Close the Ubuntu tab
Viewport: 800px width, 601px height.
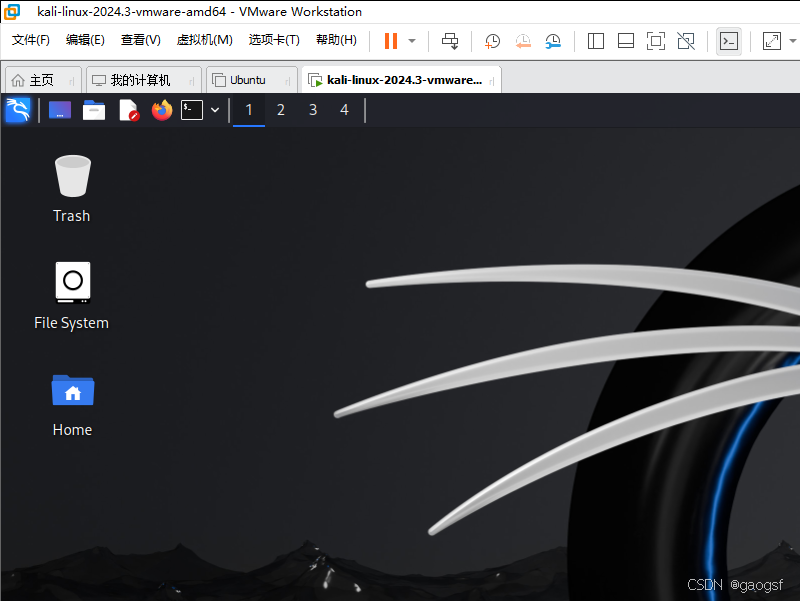(288, 81)
